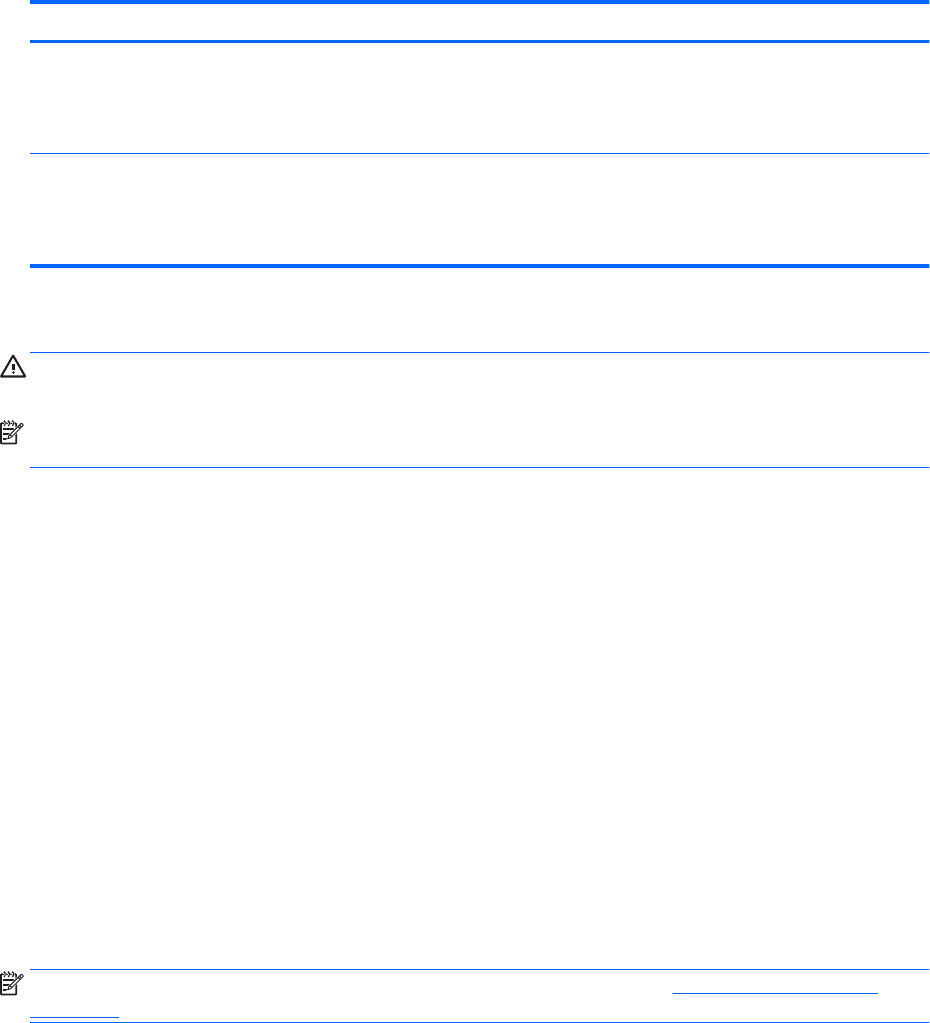The height and width of the screenshot is (1023, 930).
Task: Click the wrapped link text on the last line
Action: [74, 1014]
